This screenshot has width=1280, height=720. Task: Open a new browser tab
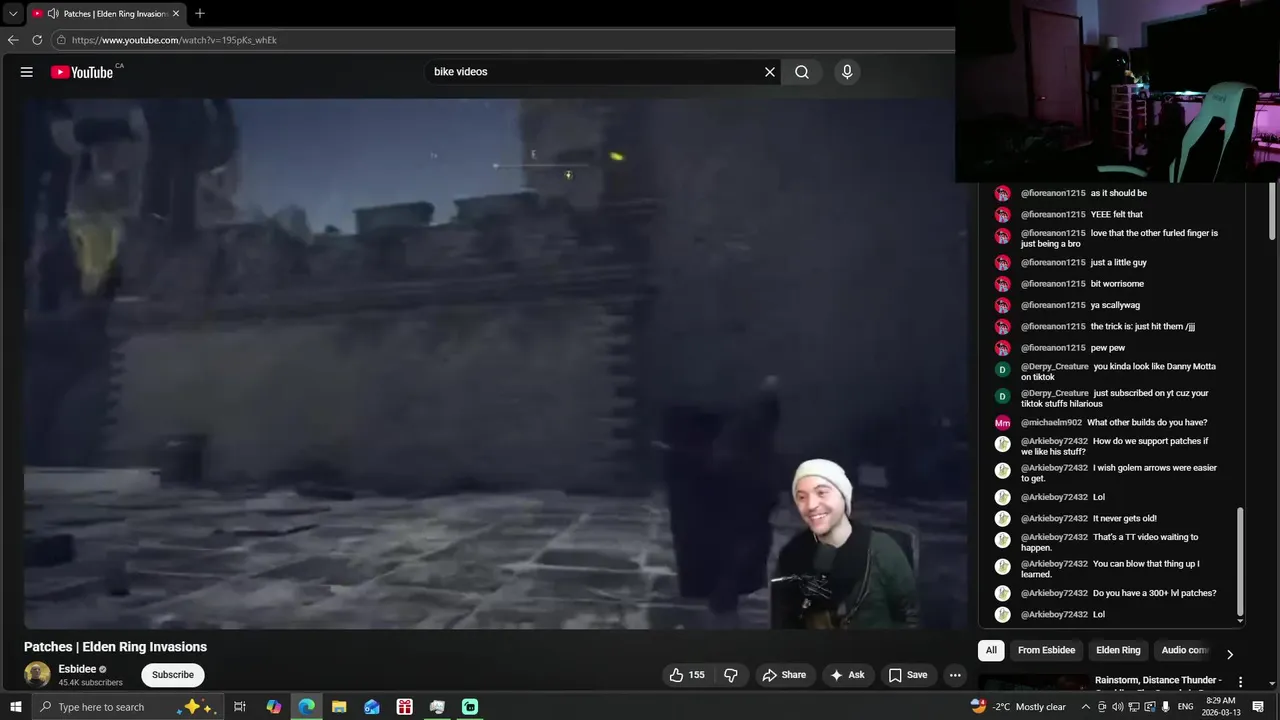point(200,13)
